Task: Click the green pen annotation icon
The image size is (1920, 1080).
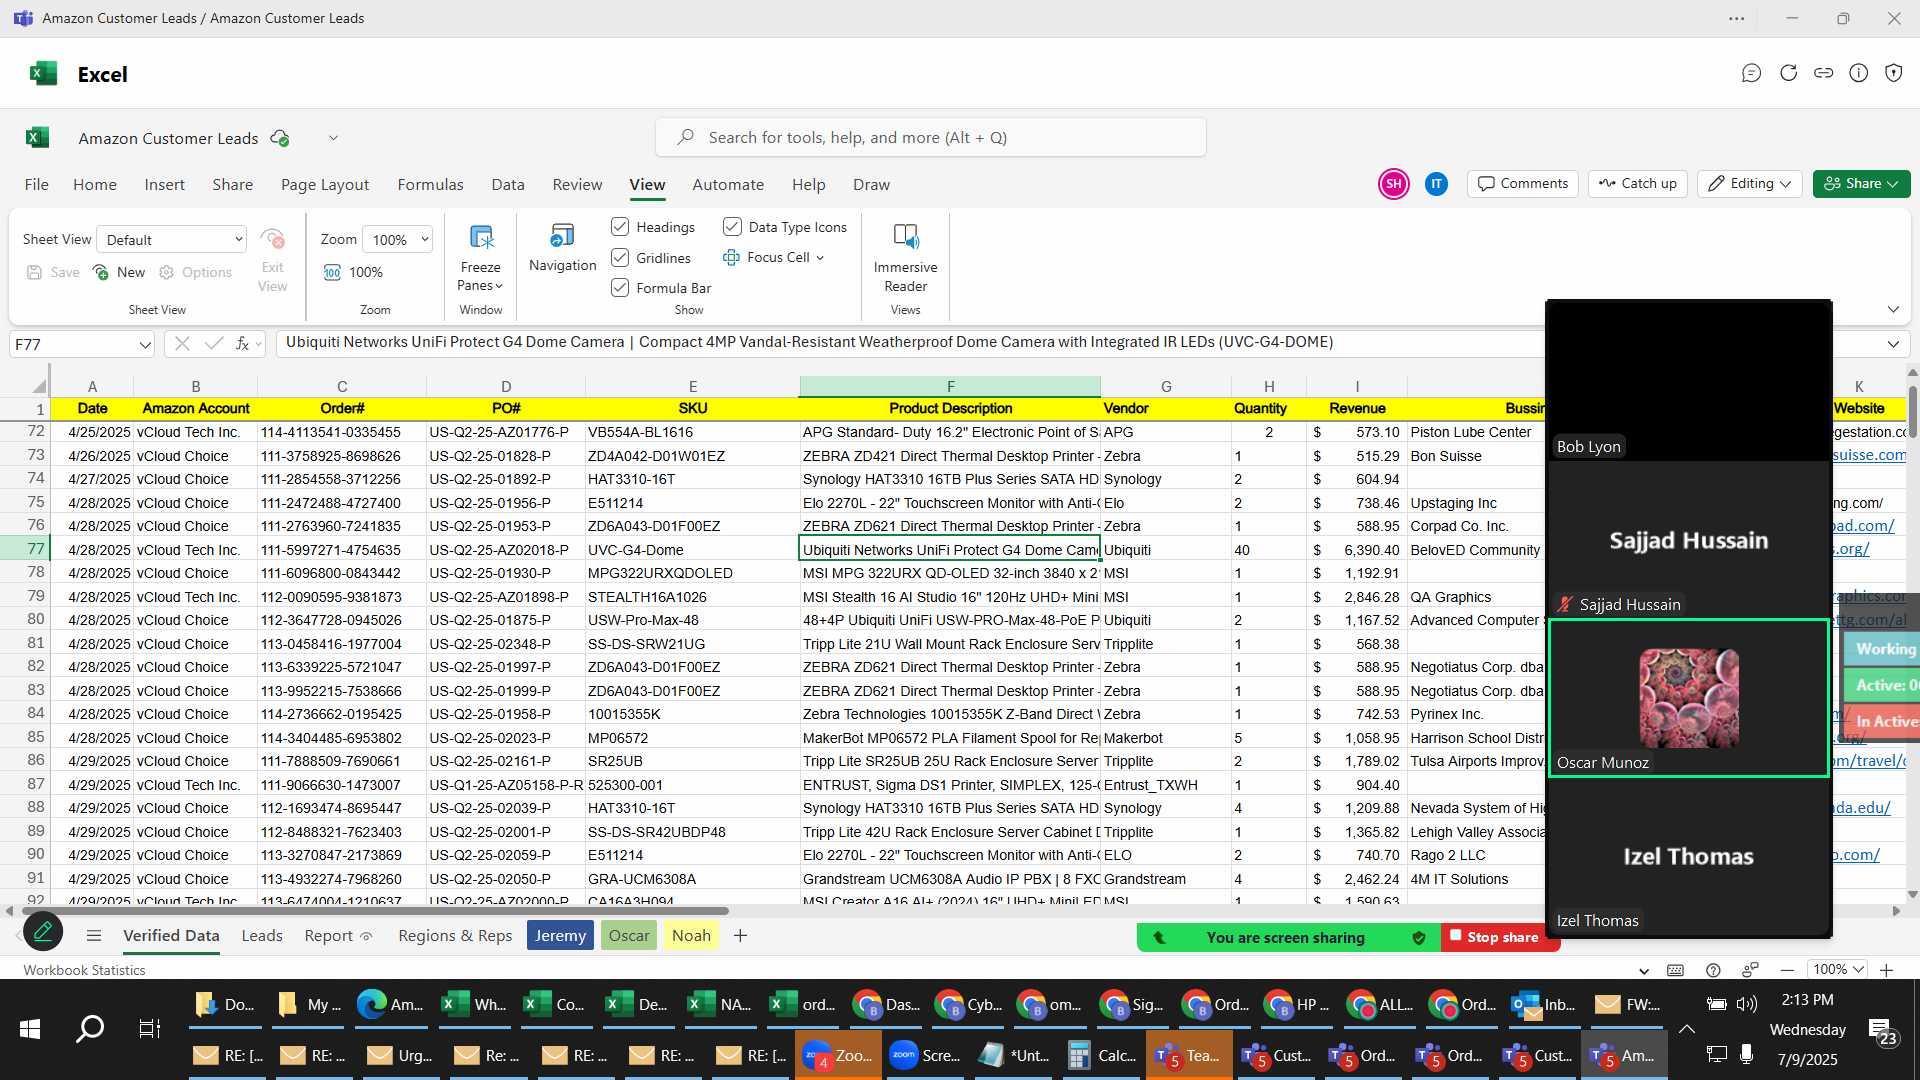Action: coord(43,932)
